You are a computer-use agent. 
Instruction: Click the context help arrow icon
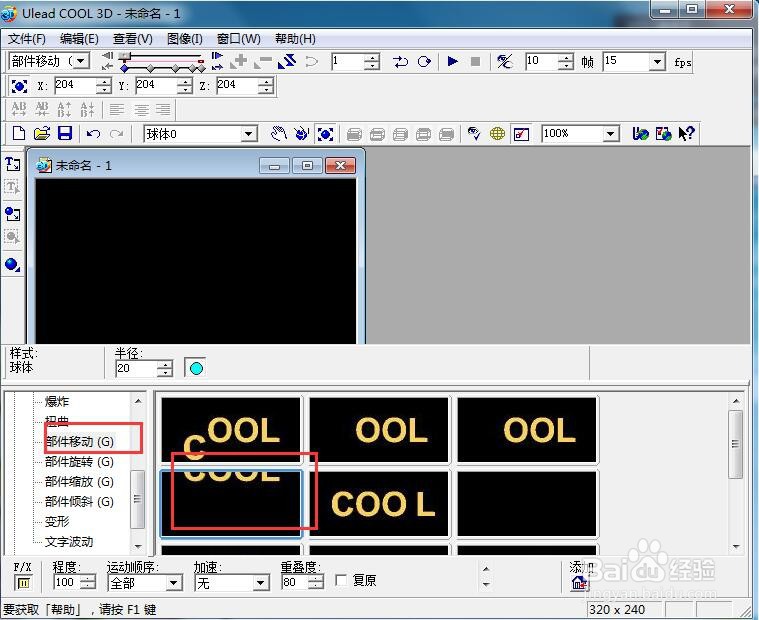[x=686, y=133]
